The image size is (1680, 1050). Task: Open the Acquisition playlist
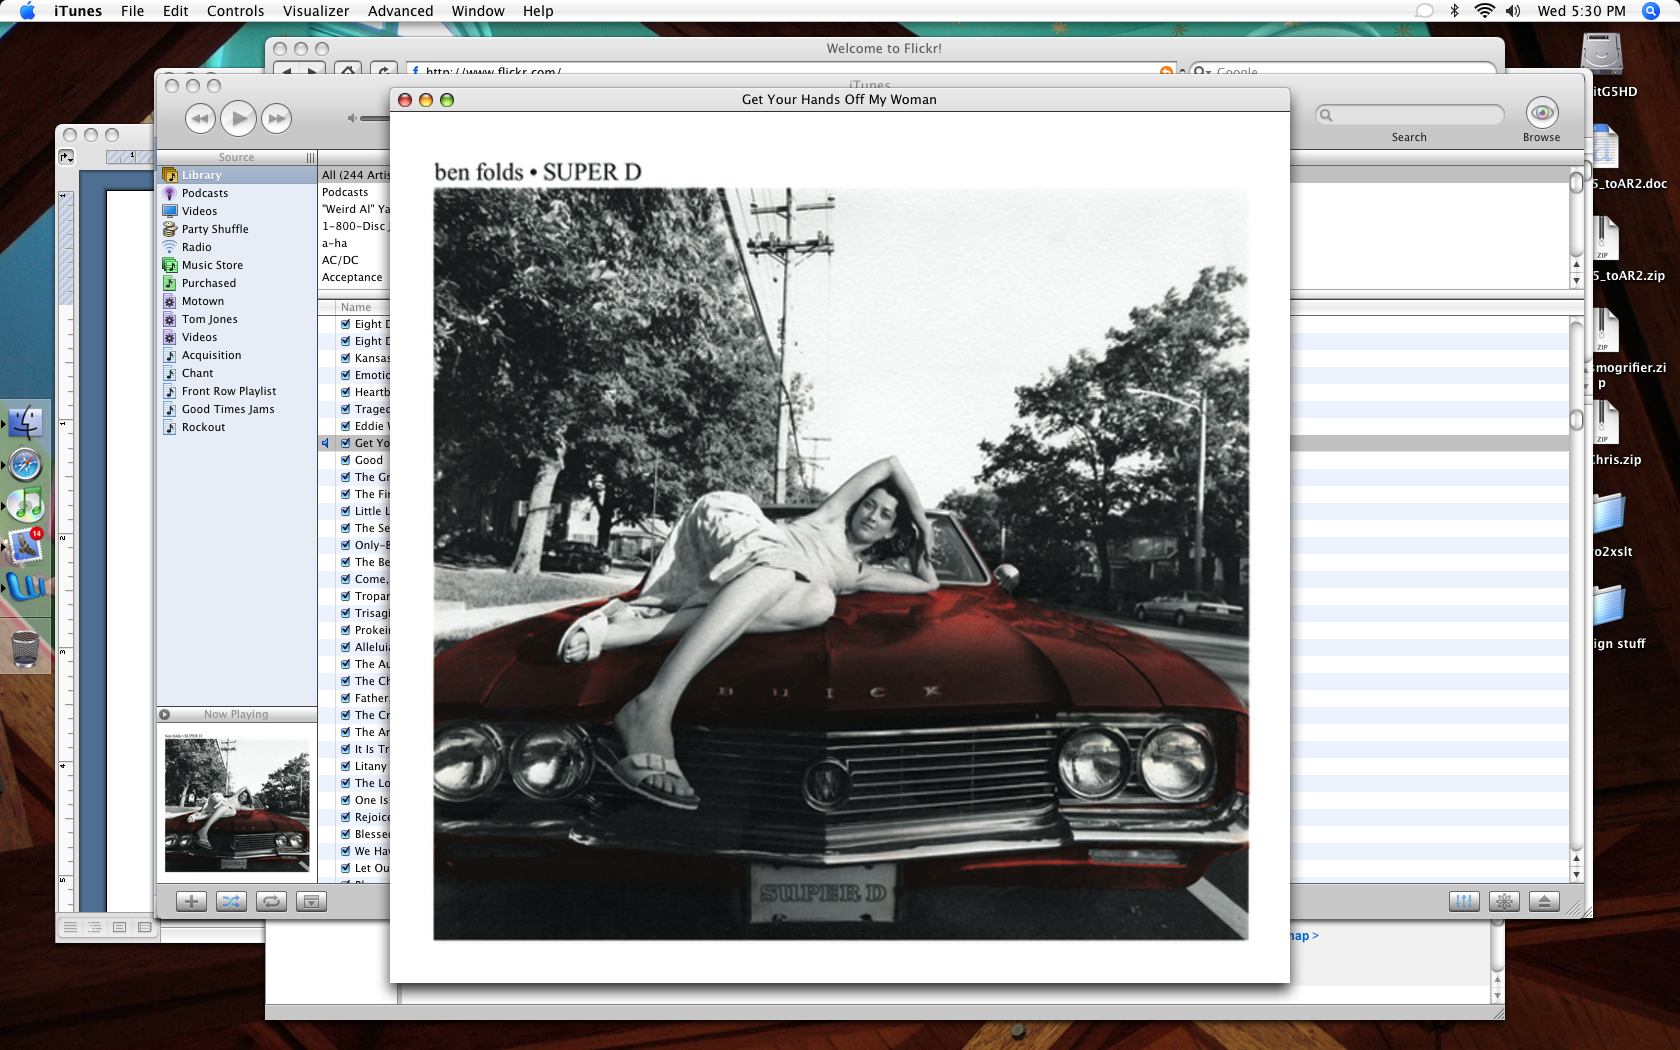click(x=237, y=355)
